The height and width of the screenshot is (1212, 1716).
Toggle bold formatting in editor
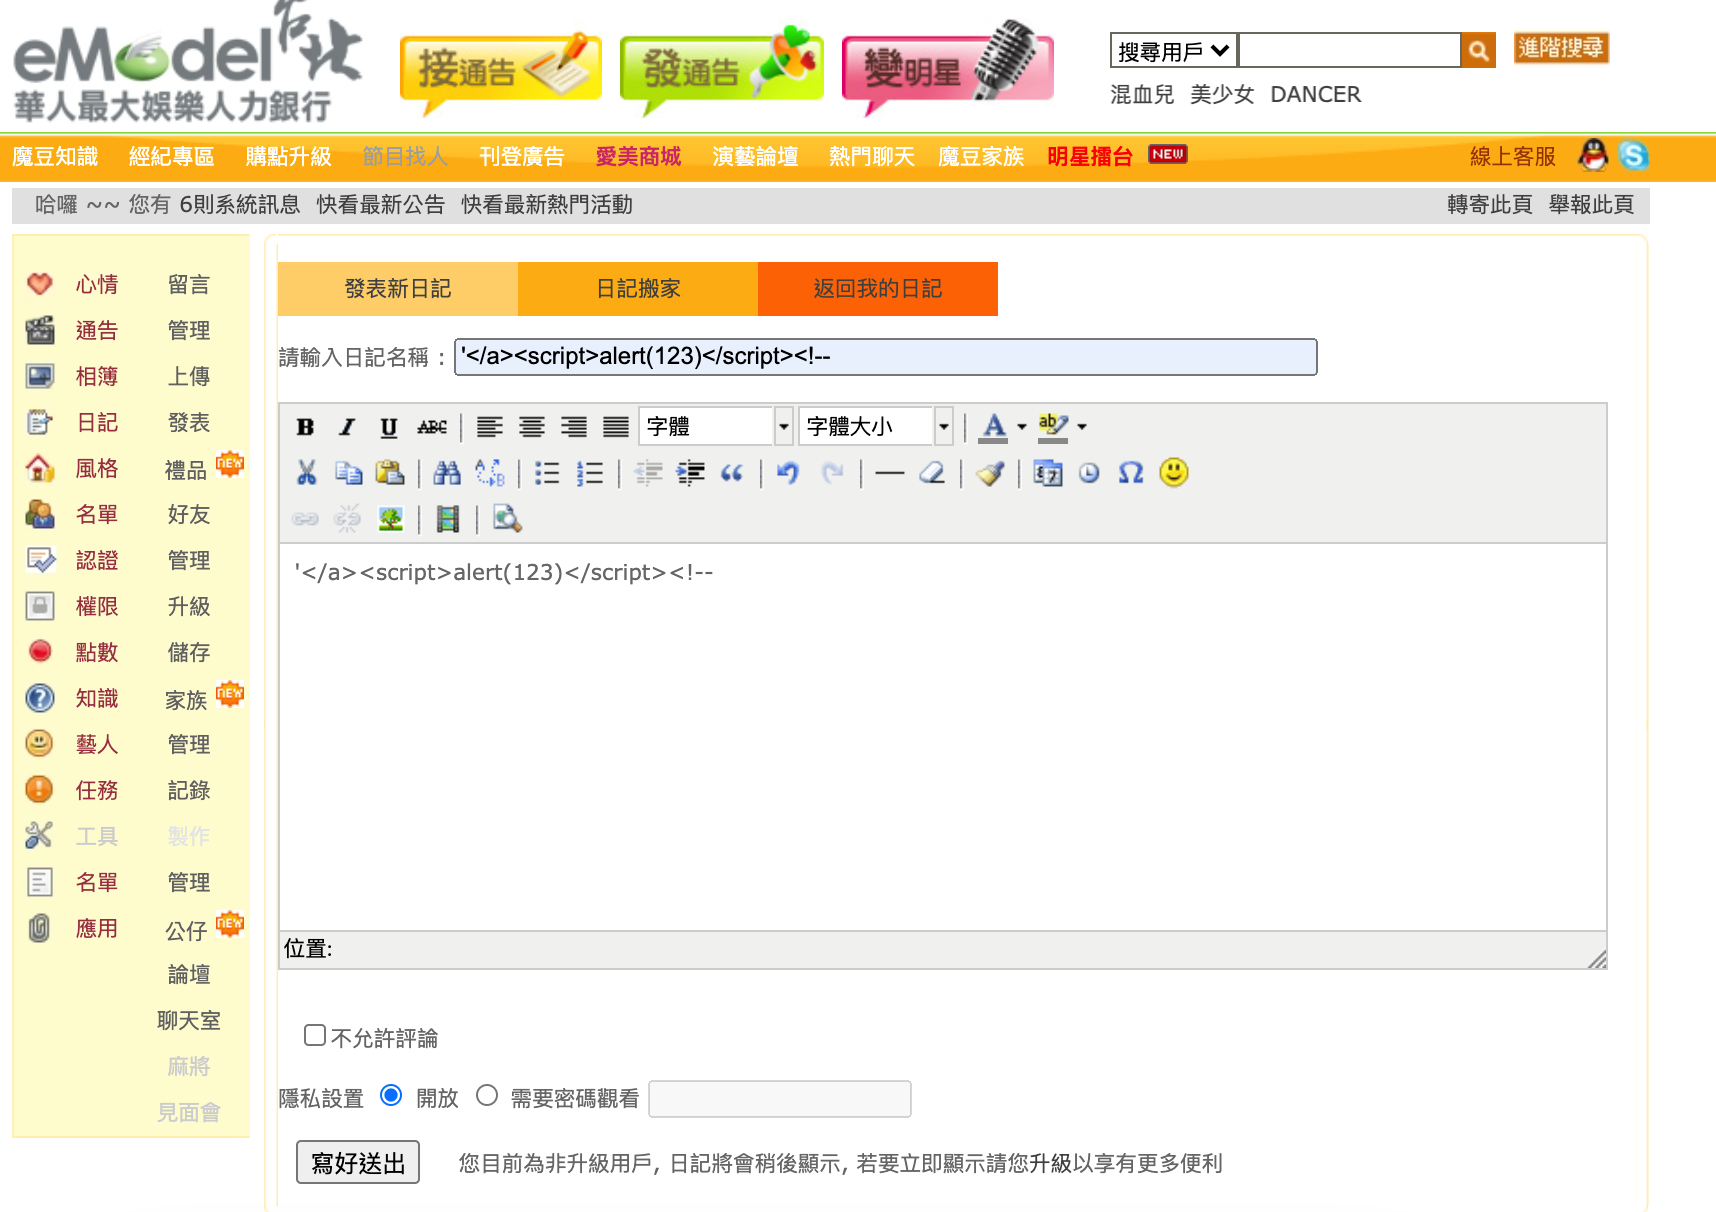click(306, 427)
